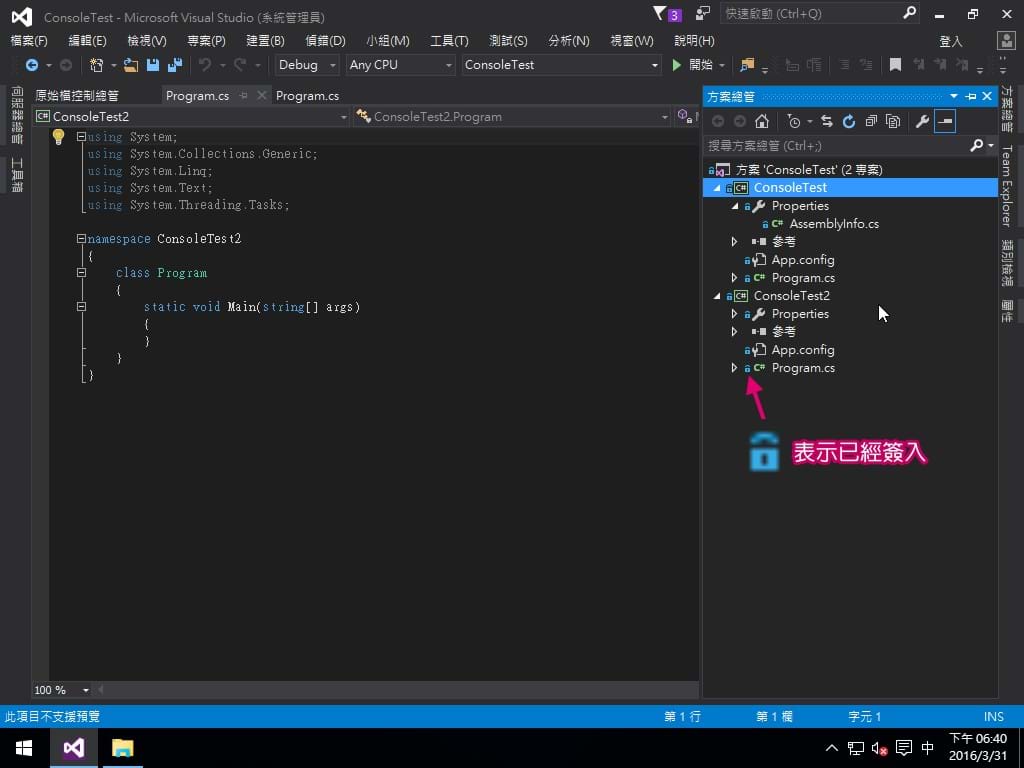Switch to the second, unpinned Program.cs tab

307,95
